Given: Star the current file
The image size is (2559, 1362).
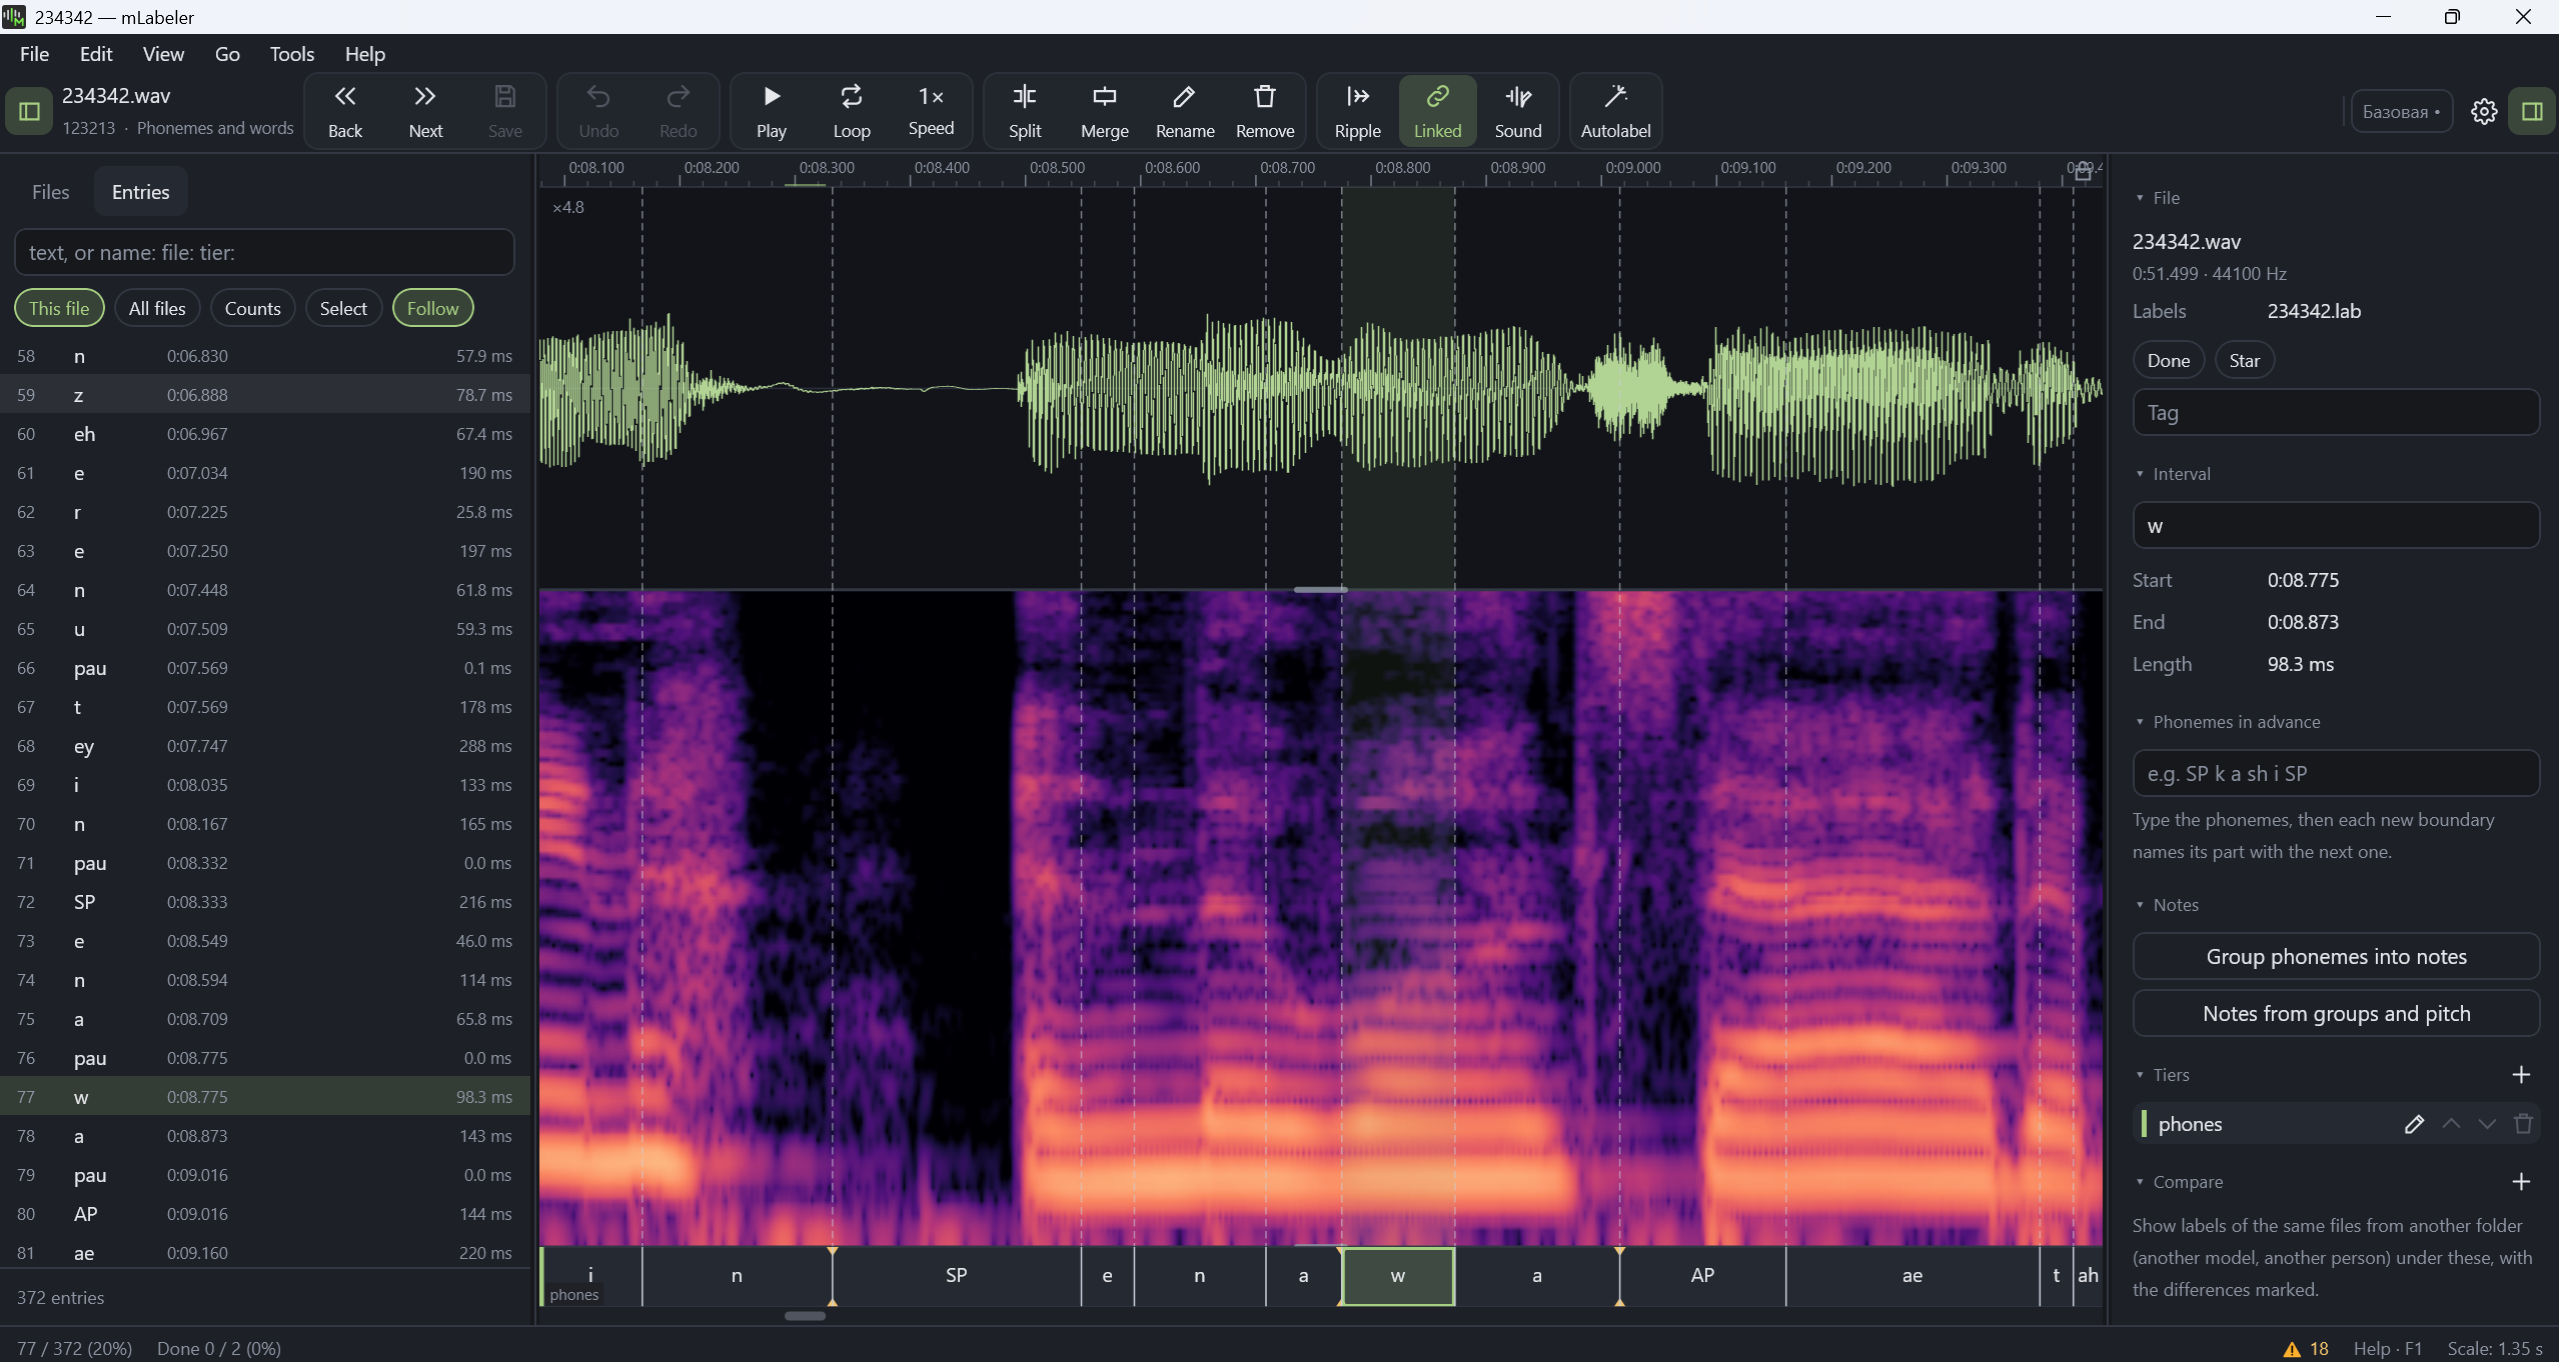Looking at the screenshot, I should click(x=2244, y=360).
